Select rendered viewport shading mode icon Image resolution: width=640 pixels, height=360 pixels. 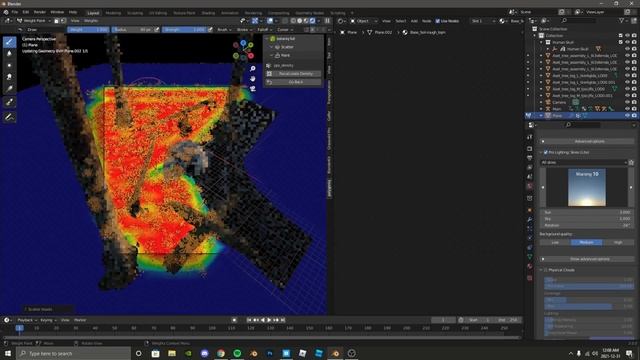click(313, 20)
